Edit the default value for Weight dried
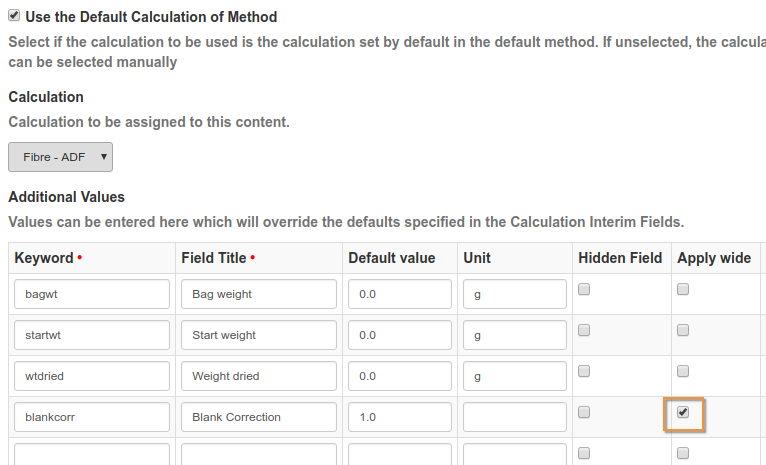The image size is (766, 465). coord(400,376)
